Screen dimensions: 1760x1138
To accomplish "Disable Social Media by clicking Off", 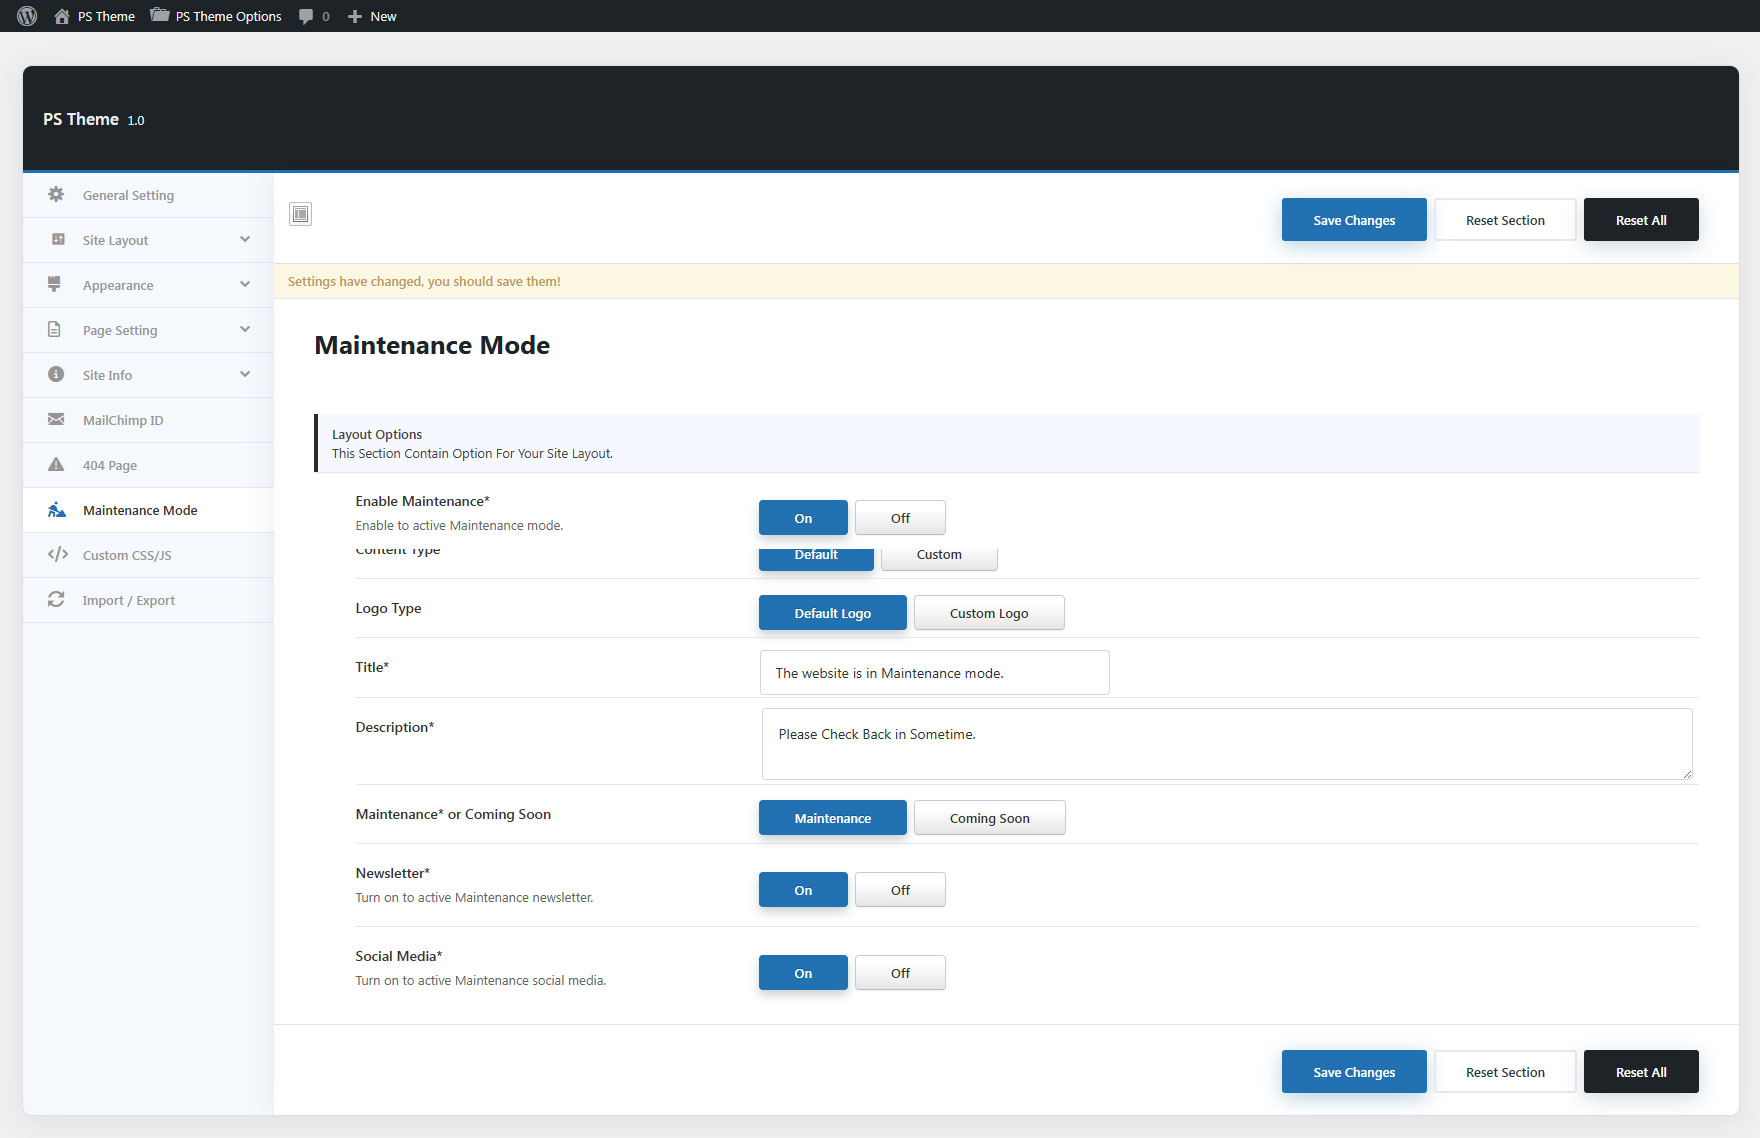I will (899, 973).
